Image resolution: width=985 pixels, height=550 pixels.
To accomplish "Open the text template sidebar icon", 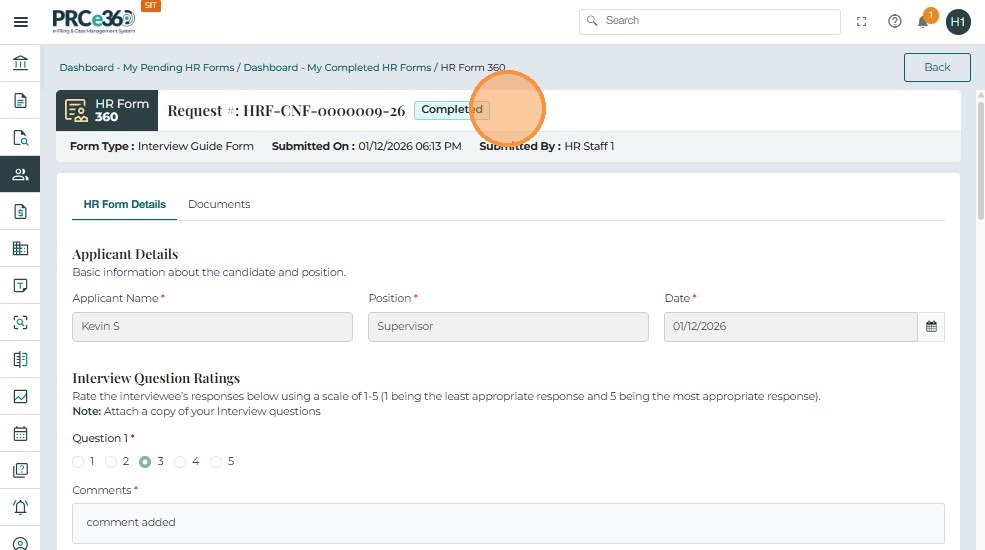I will (x=20, y=286).
